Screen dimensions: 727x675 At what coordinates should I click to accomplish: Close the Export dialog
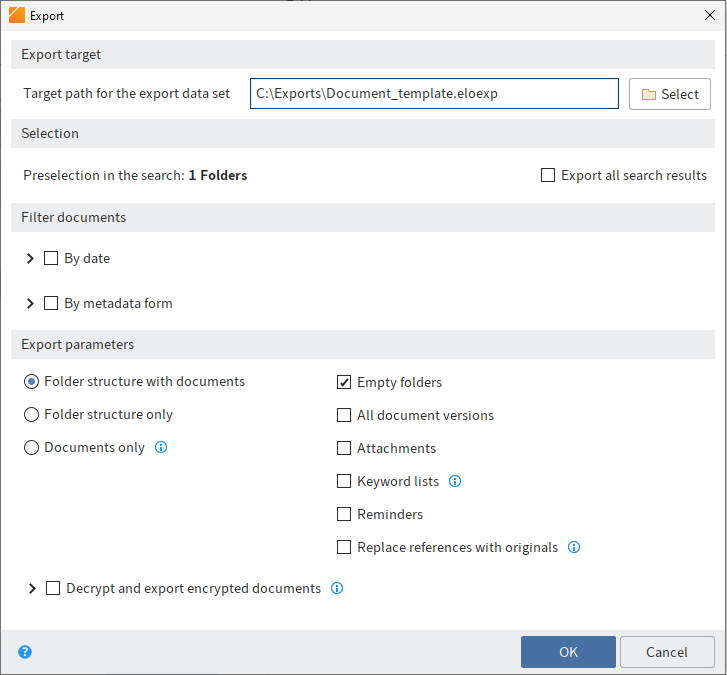(709, 15)
